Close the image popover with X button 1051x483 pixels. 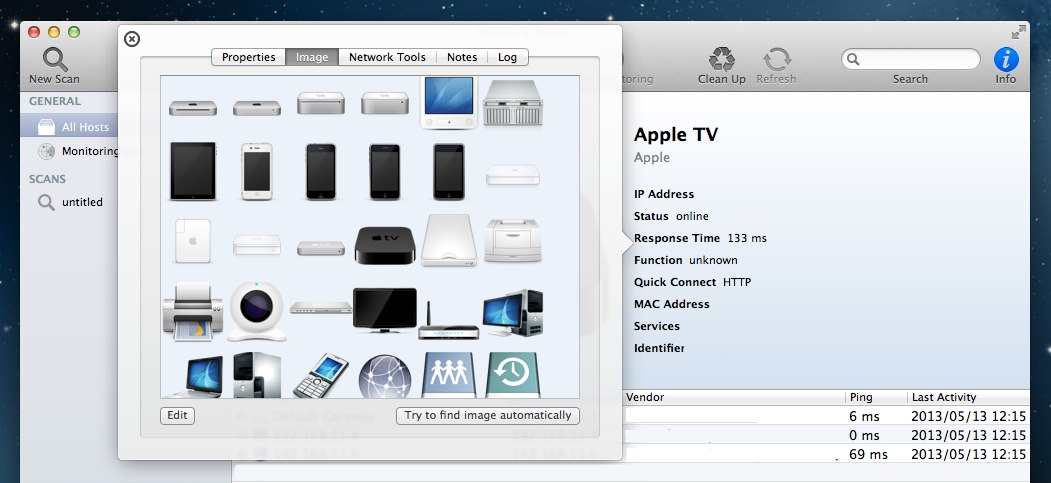(x=132, y=39)
